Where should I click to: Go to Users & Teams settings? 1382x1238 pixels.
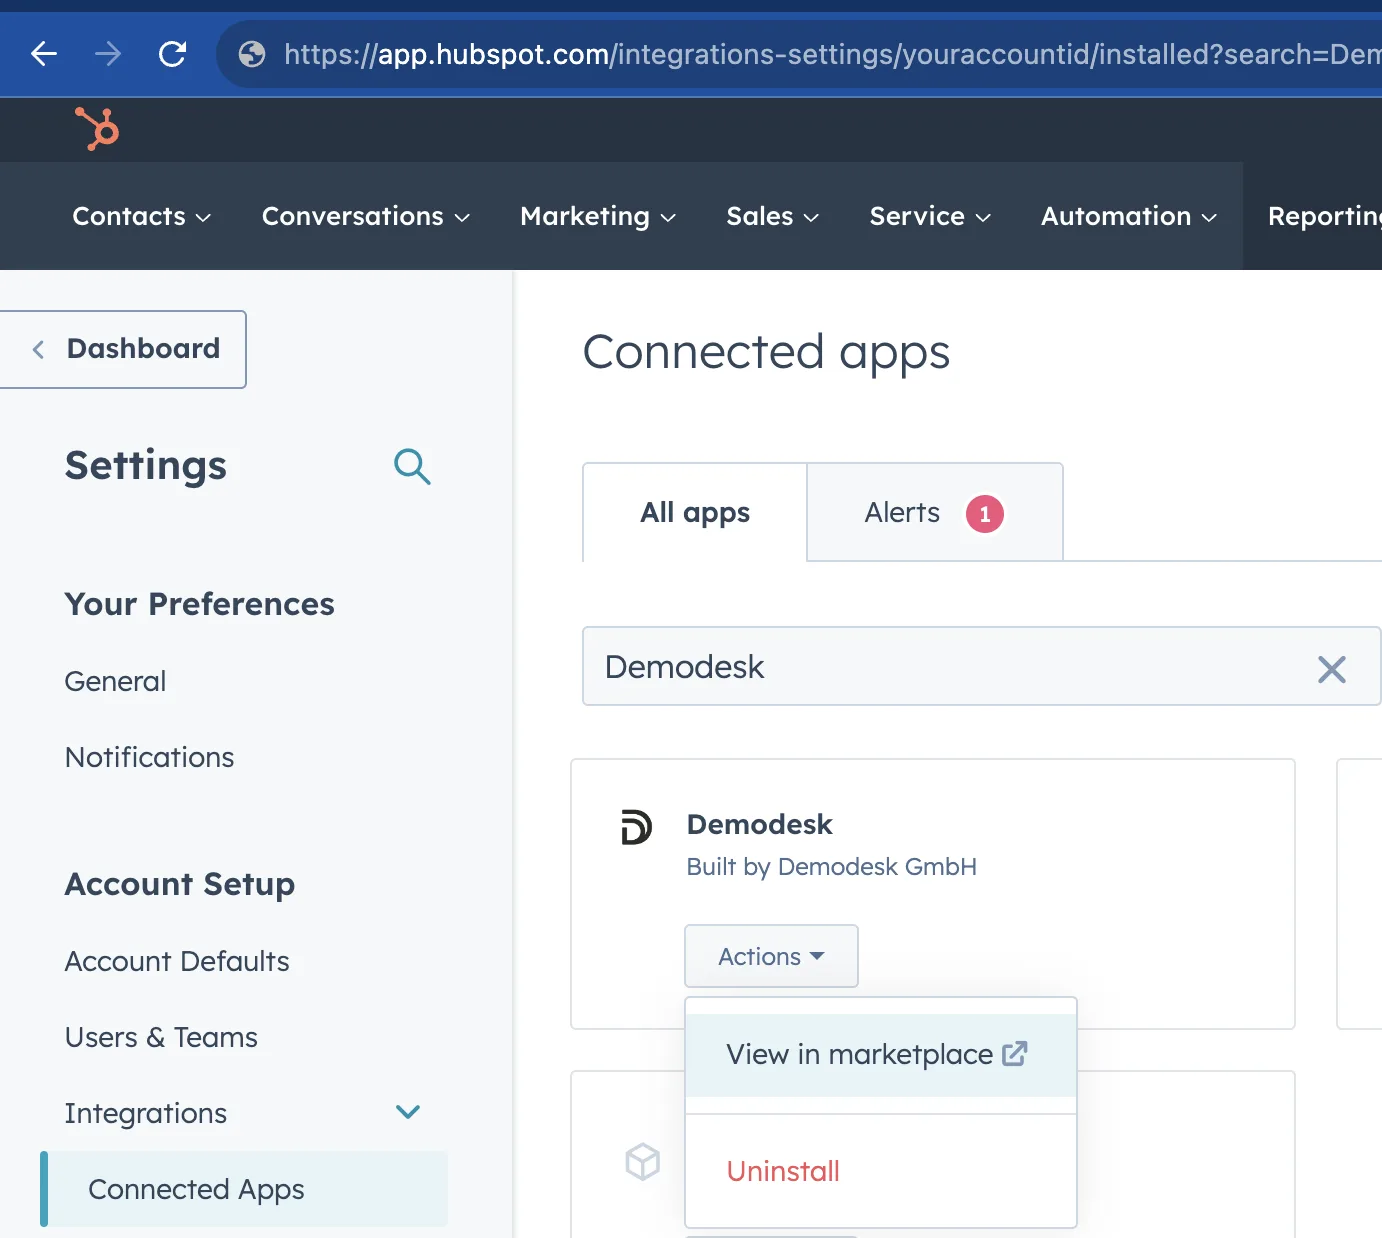coord(161,1037)
